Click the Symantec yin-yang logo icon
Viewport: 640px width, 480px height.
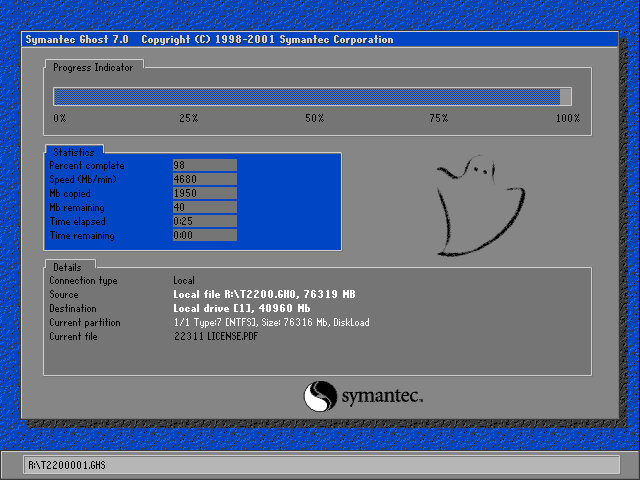(x=320, y=396)
